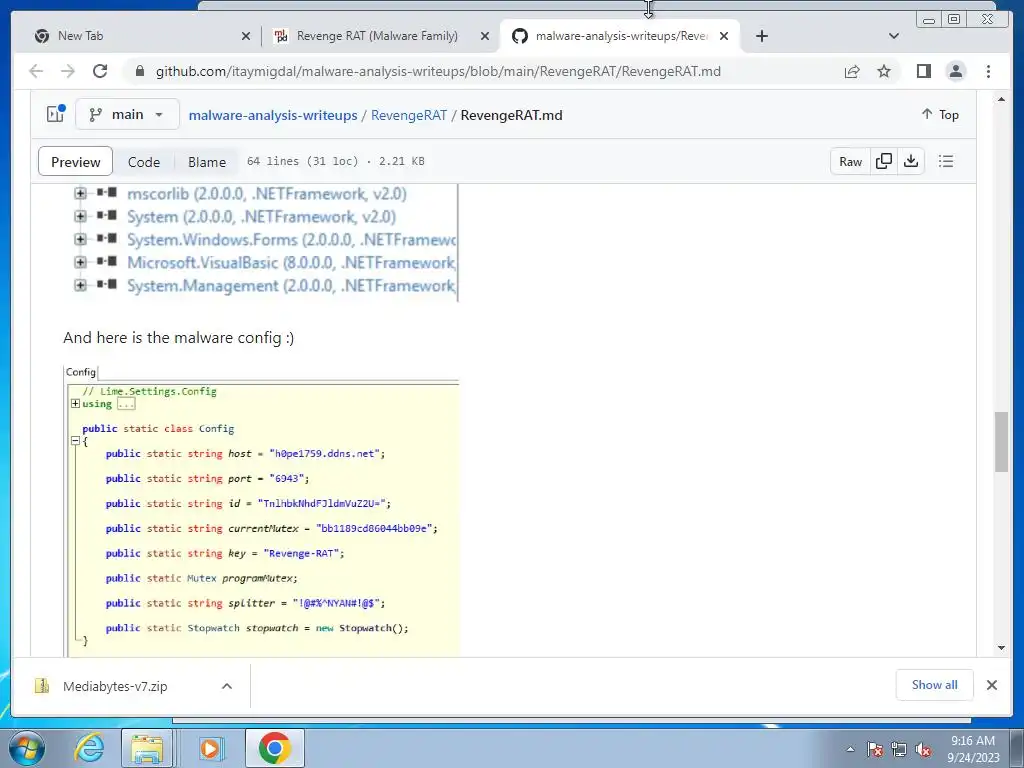Copy raw file contents
This screenshot has height=768, width=1024.
pyautogui.click(x=884, y=161)
